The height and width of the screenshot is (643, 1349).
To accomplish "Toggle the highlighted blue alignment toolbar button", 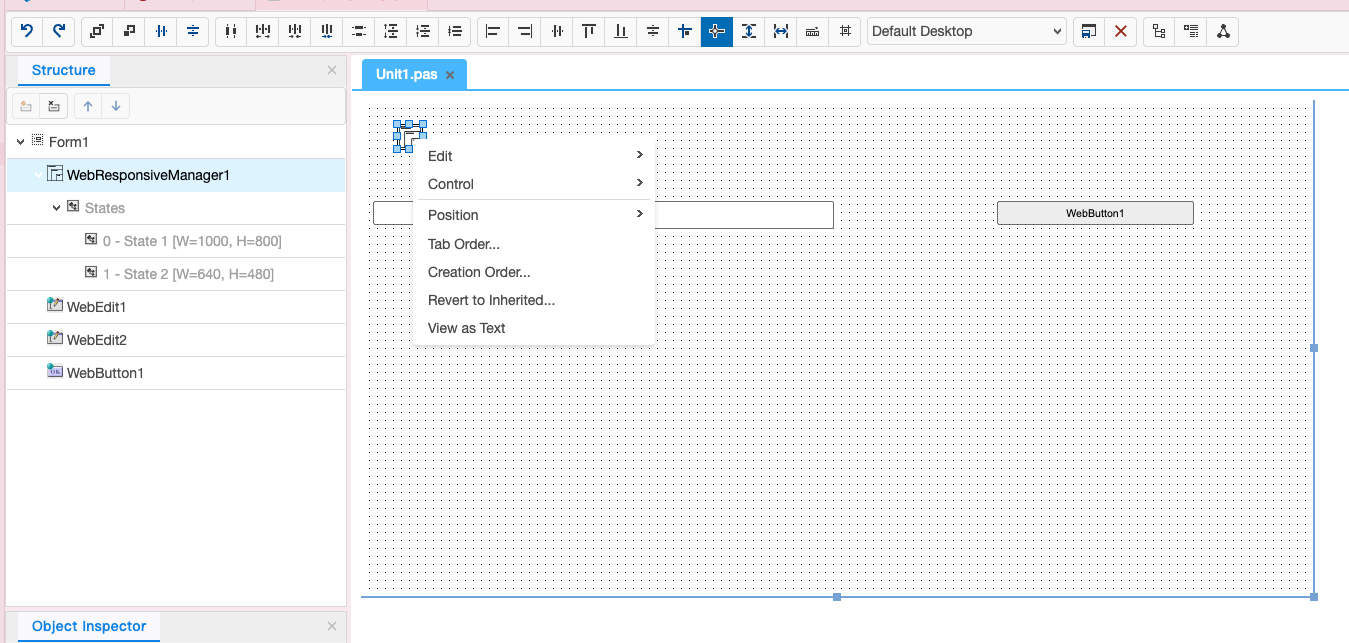I will pos(716,31).
